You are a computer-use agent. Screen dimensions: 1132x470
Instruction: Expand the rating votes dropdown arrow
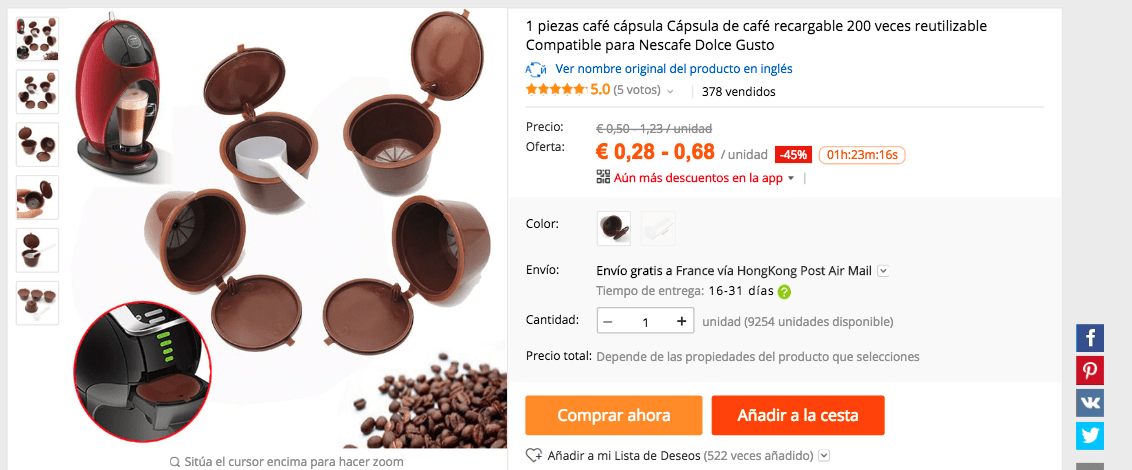pos(670,92)
